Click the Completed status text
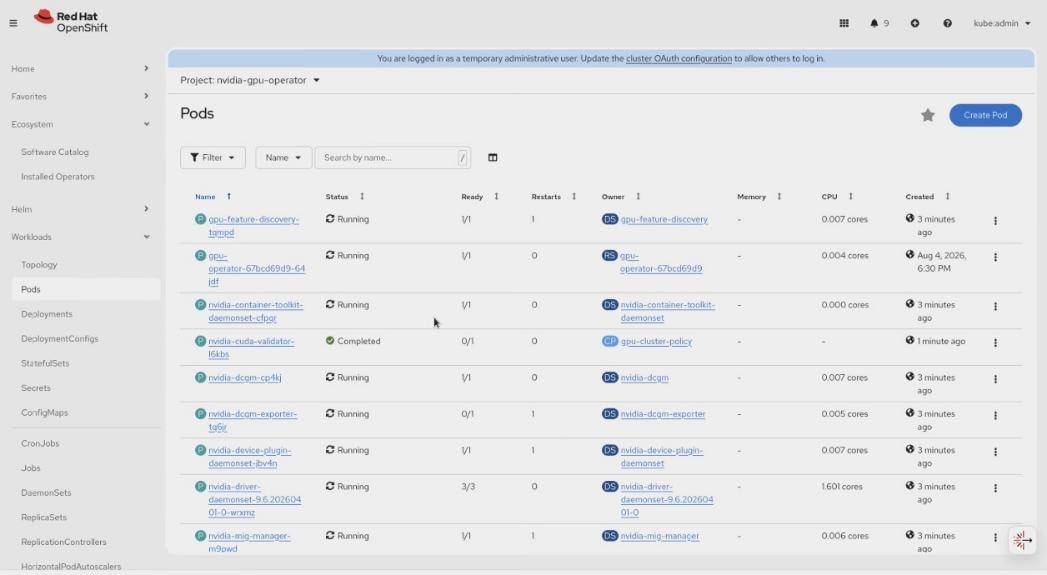The width and height of the screenshot is (1047, 575). tap(359, 341)
